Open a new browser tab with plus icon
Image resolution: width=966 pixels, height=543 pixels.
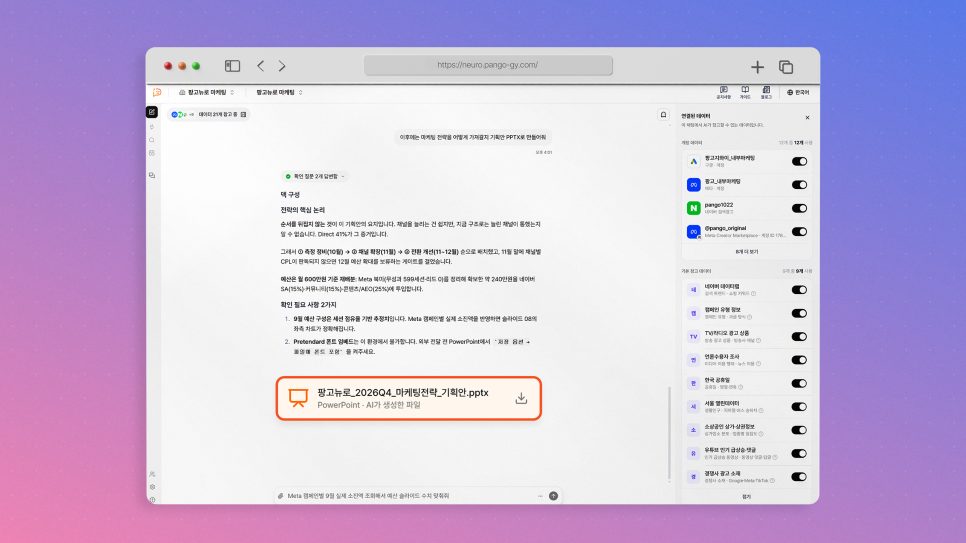757,67
